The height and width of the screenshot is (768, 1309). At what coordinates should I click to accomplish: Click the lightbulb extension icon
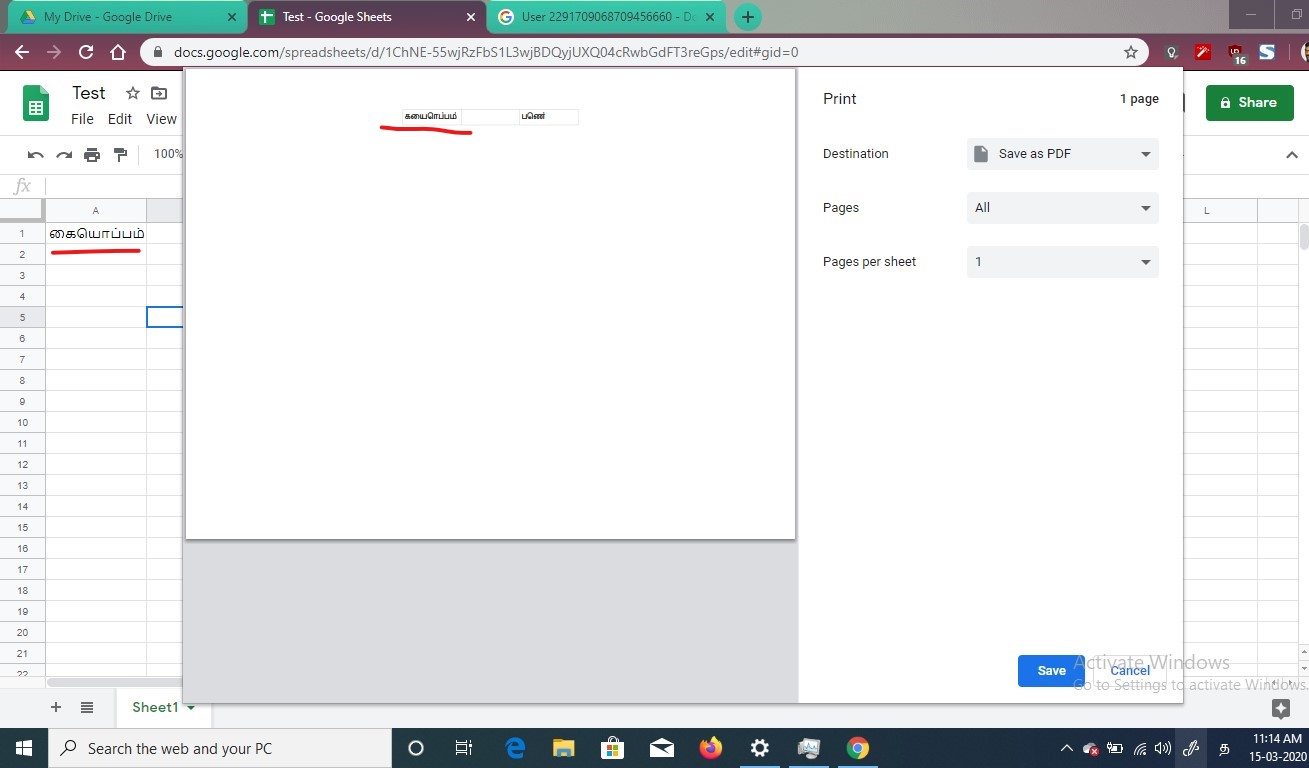click(x=1171, y=52)
